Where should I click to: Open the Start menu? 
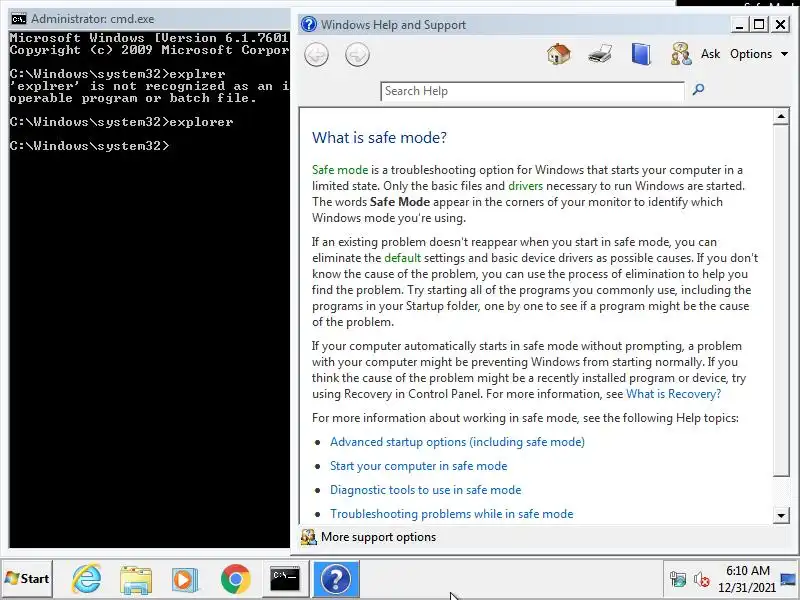27,579
